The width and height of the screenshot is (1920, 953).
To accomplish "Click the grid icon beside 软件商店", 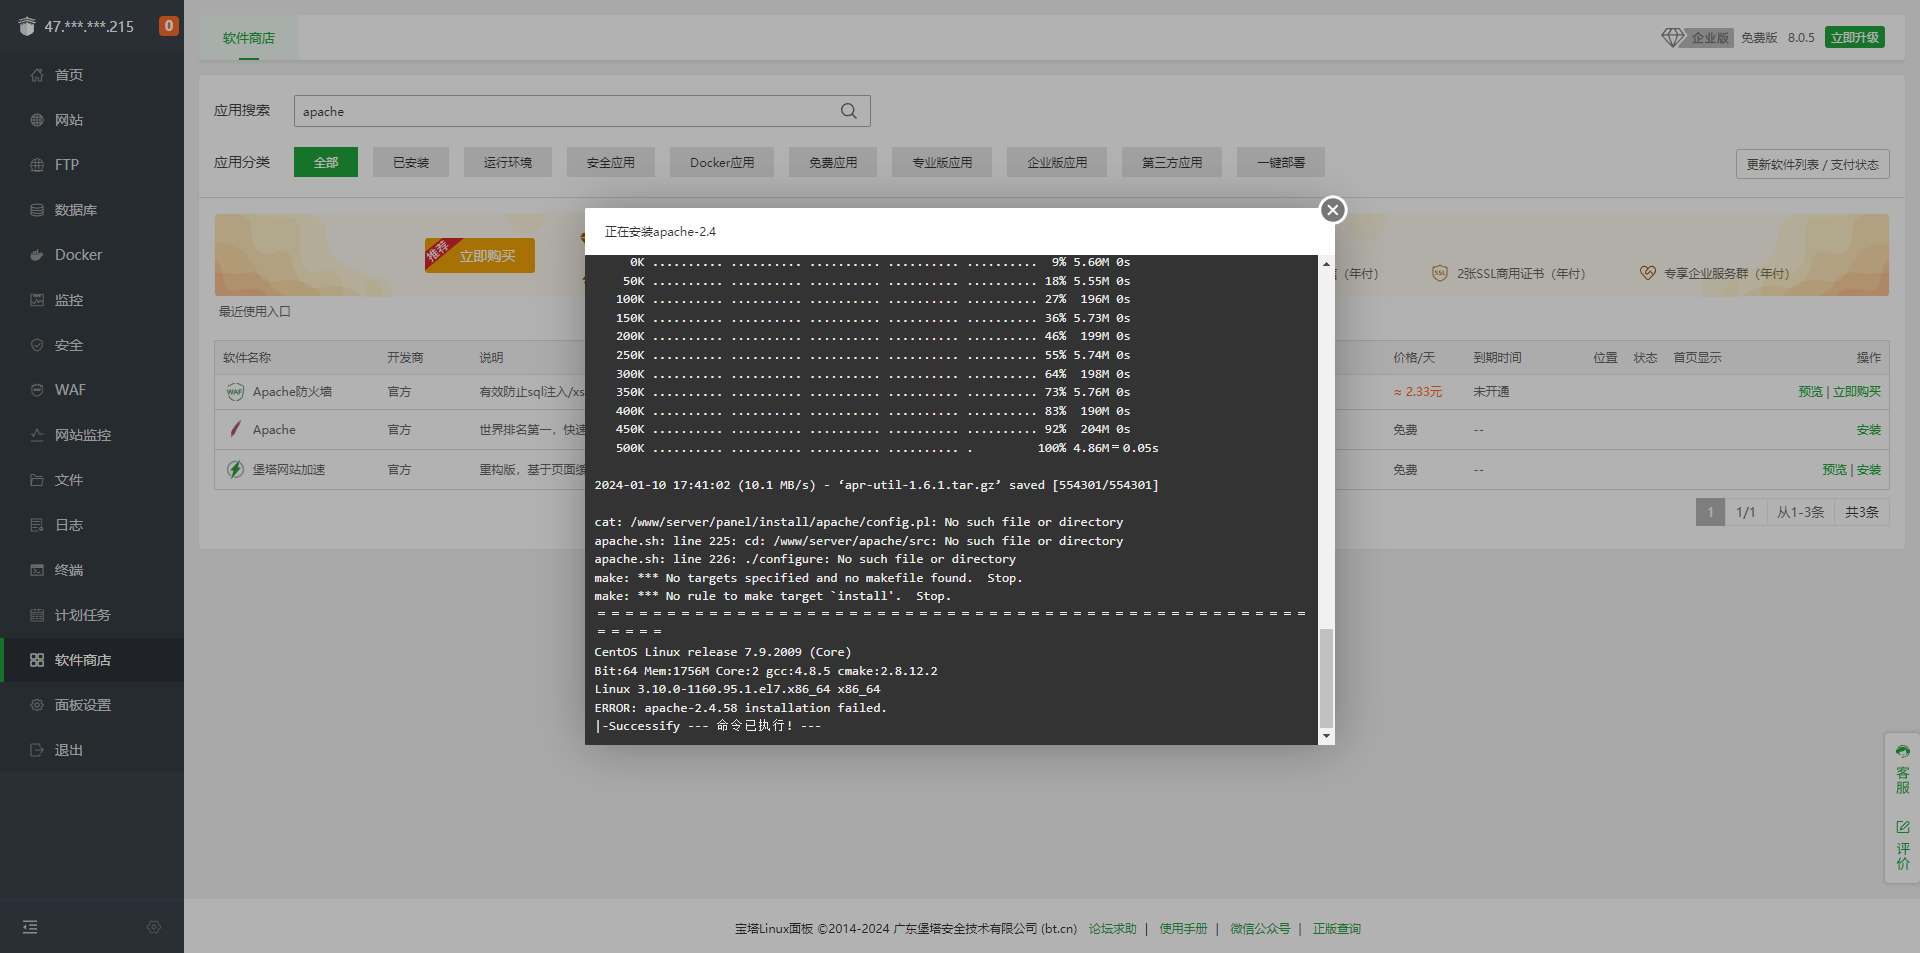I will (37, 660).
